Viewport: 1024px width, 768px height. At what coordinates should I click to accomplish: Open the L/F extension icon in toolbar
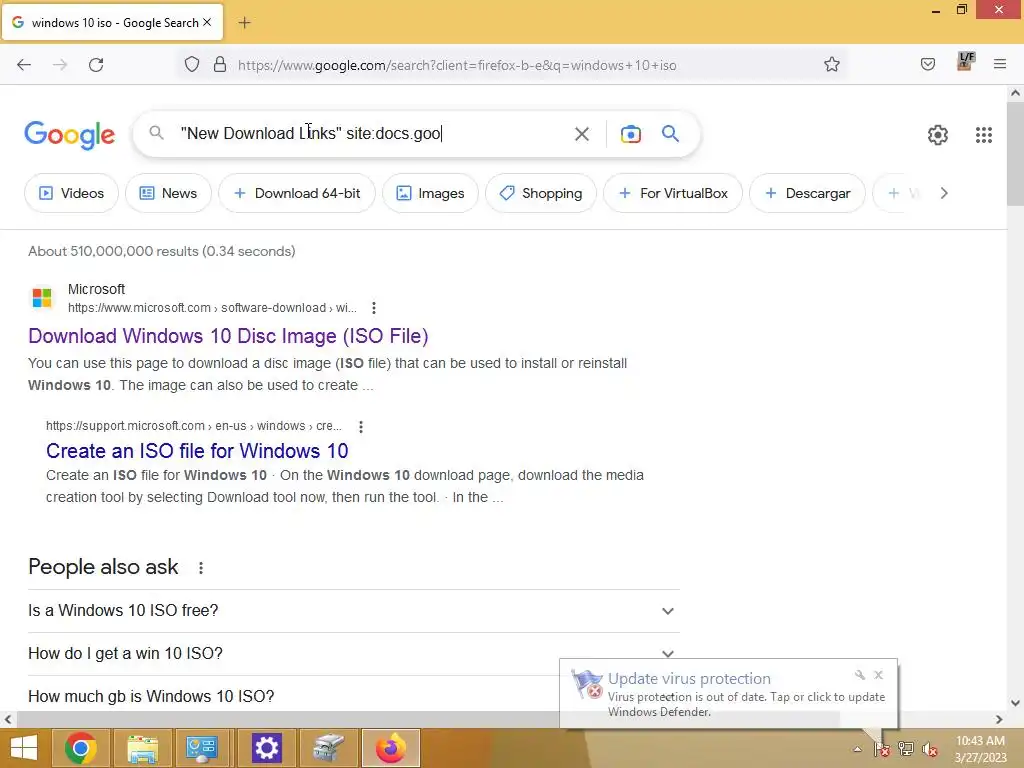(965, 62)
